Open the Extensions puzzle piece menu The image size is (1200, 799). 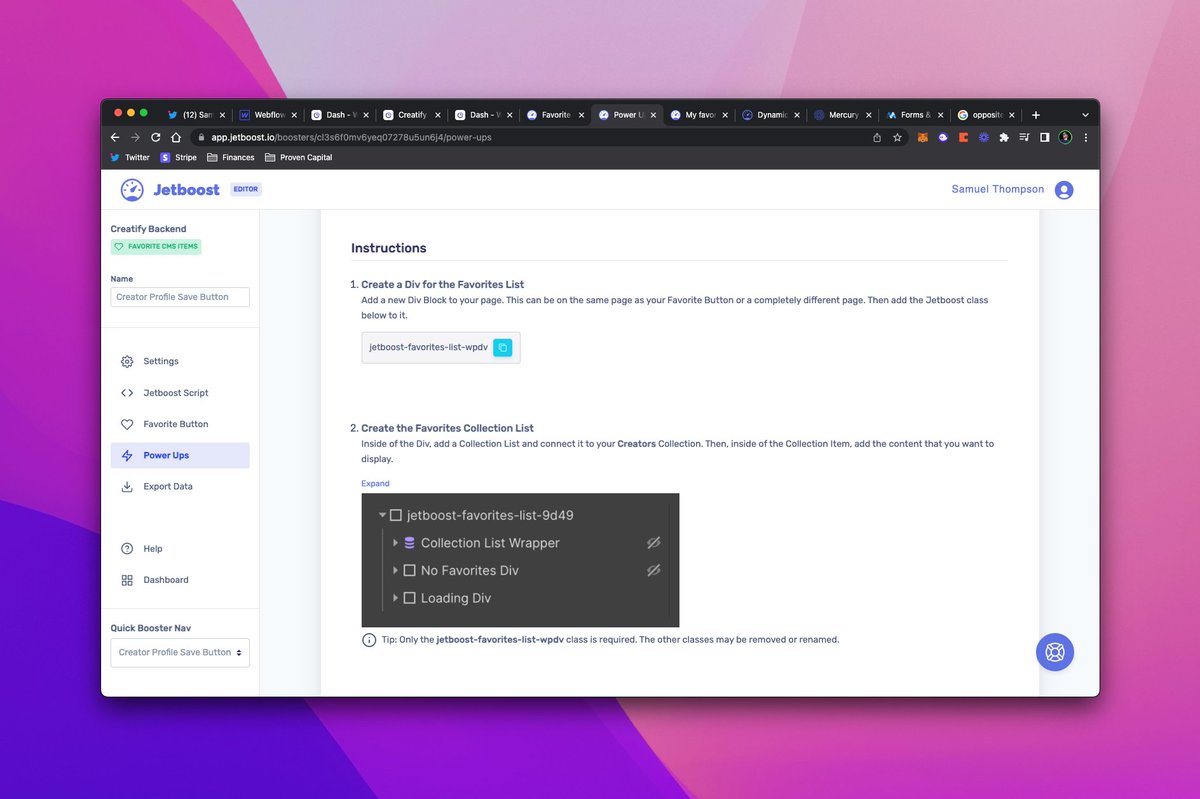pos(1004,137)
